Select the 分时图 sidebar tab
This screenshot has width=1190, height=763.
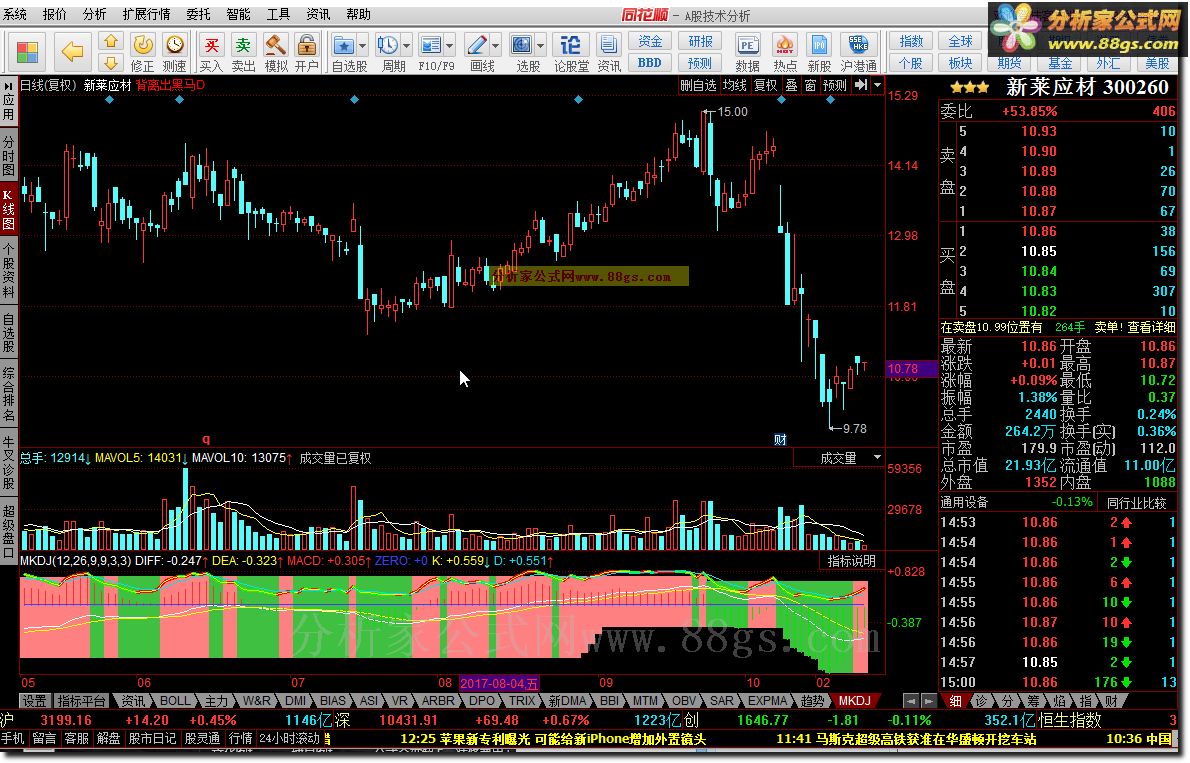pos(8,155)
